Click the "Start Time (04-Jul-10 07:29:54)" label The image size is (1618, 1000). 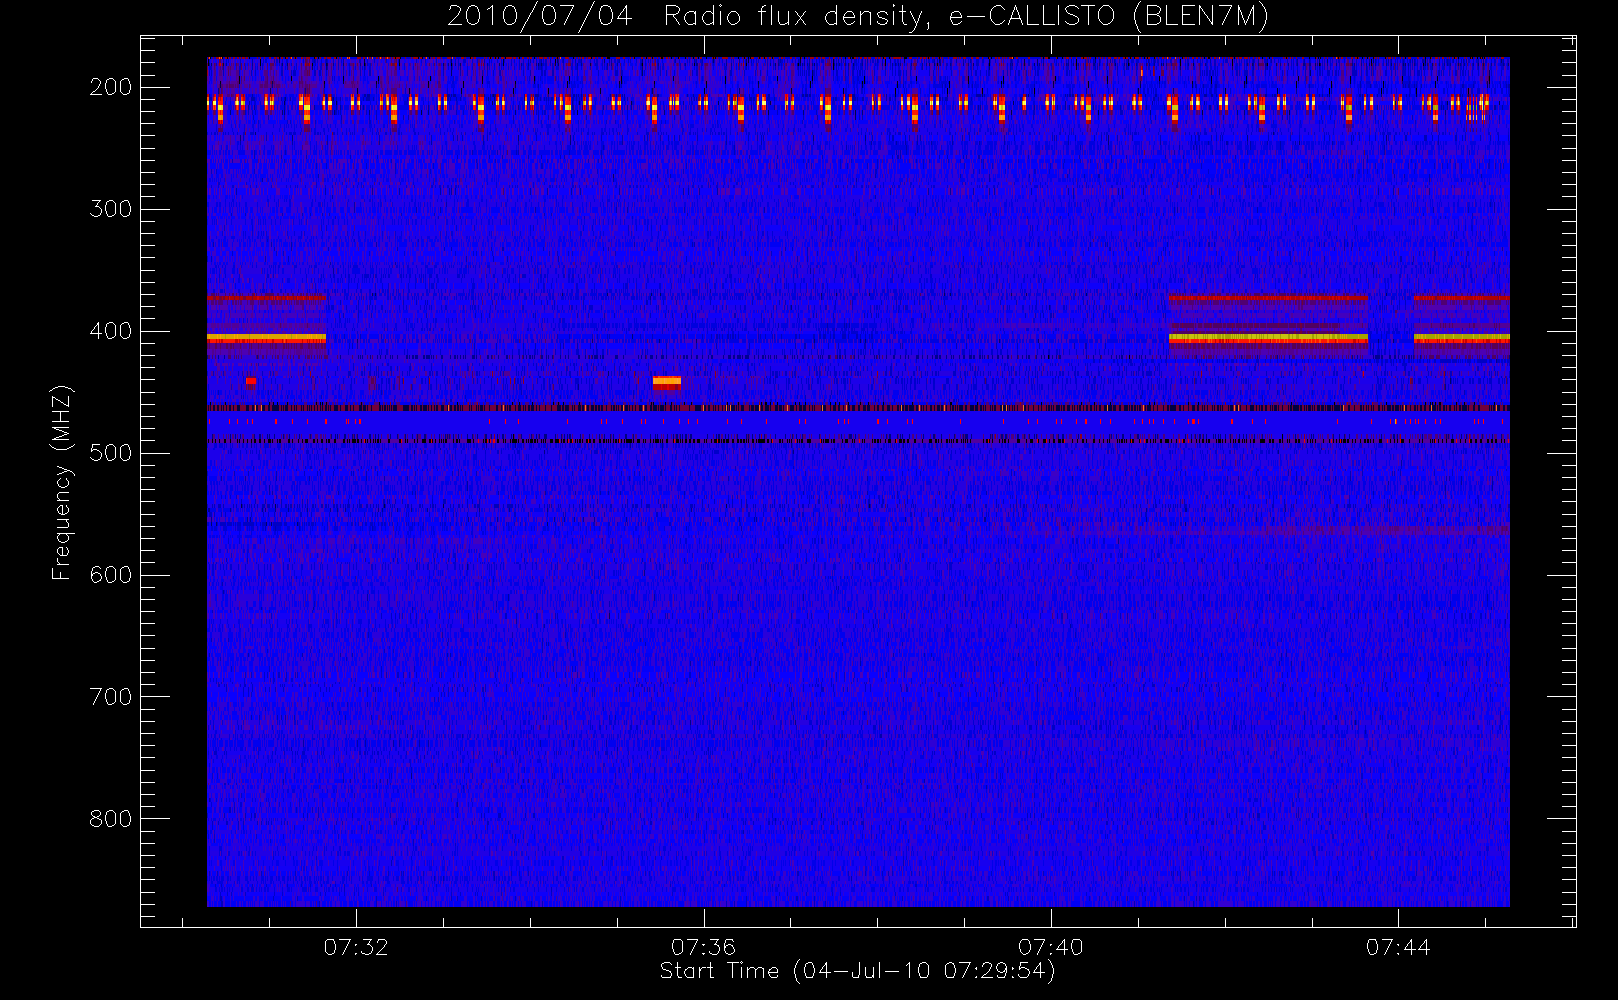858,971
